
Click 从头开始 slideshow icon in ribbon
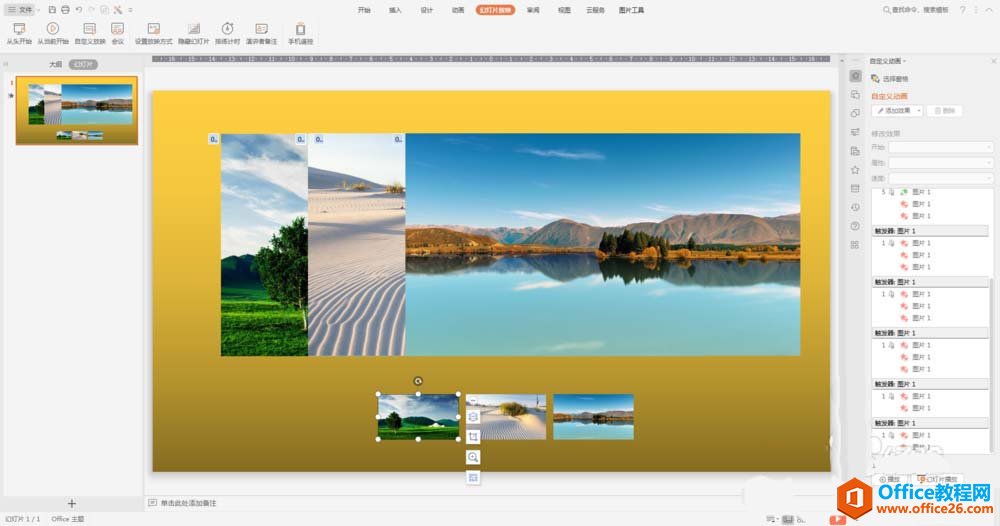click(x=19, y=29)
